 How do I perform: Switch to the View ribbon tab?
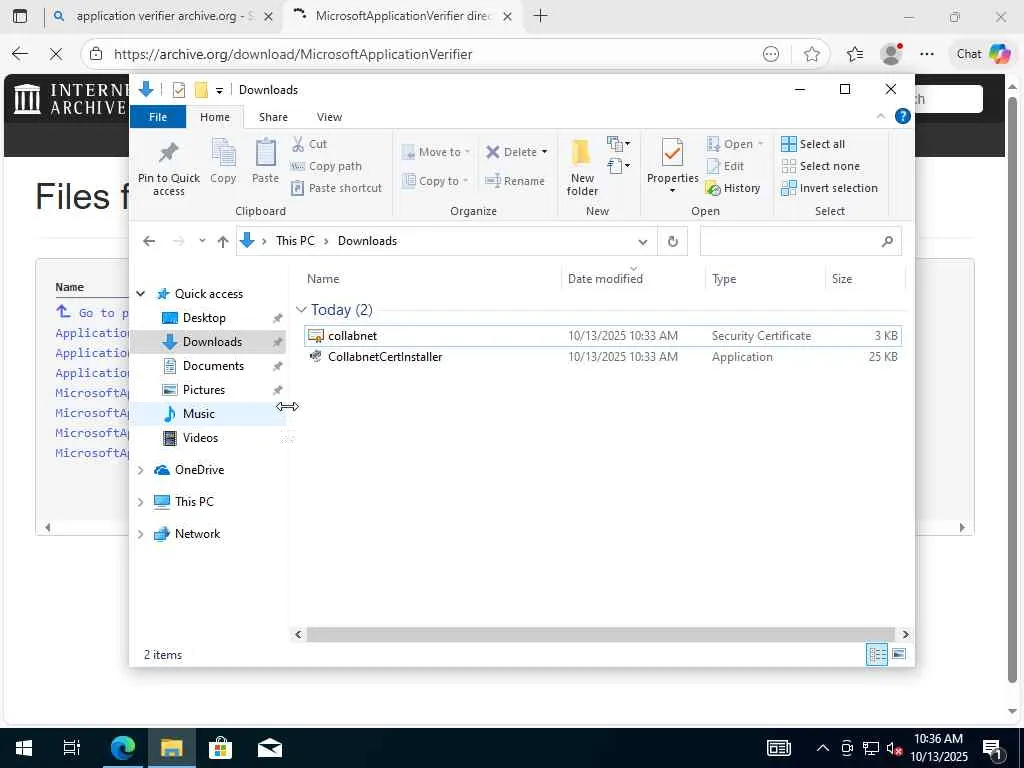click(329, 117)
